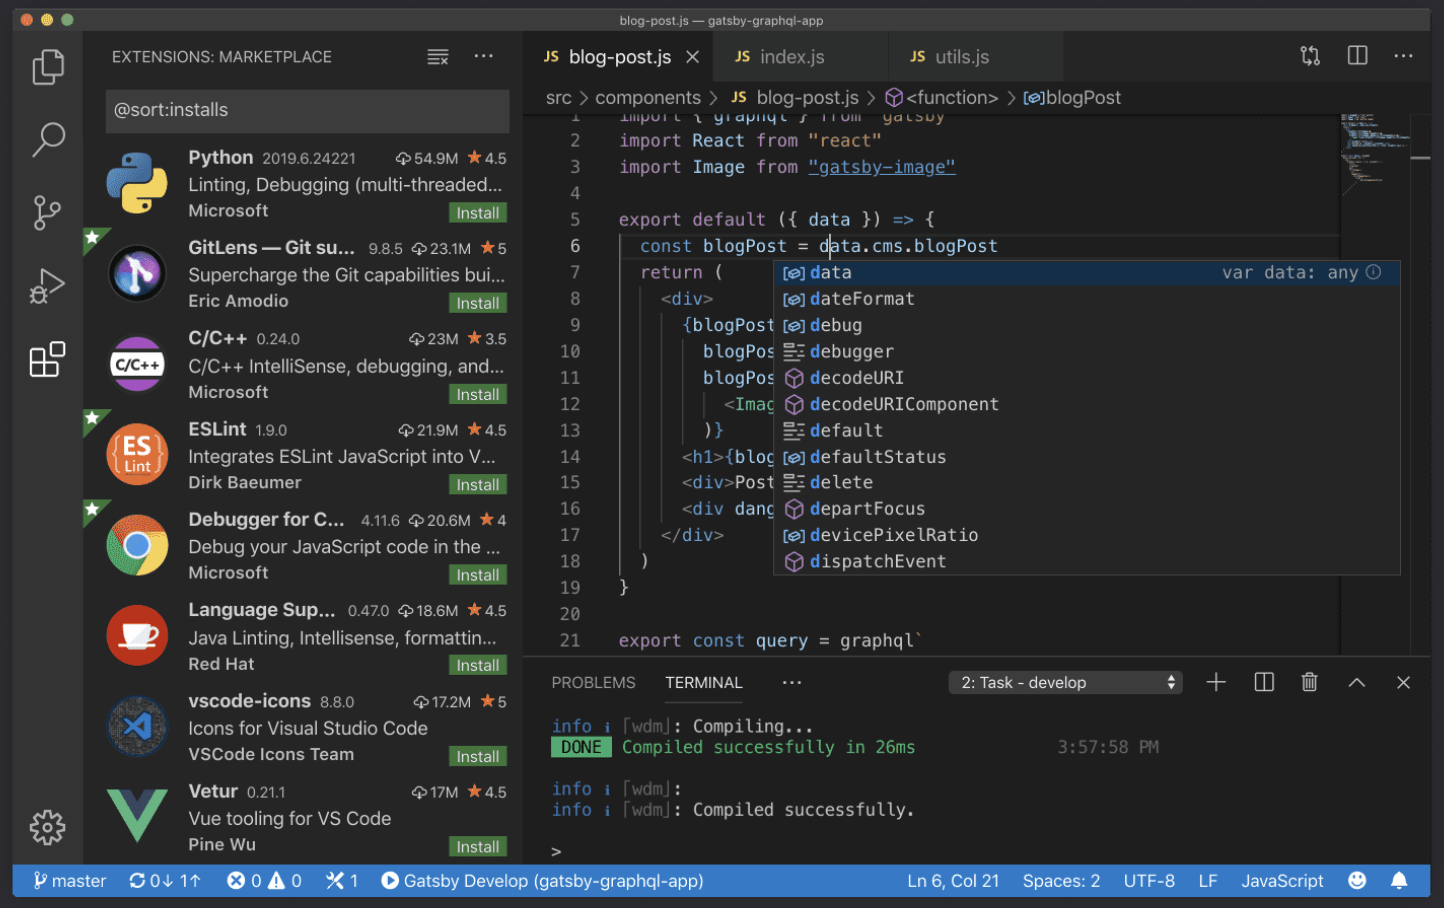Install the ESLint extension
Screen dimensions: 1444x908
(x=478, y=484)
